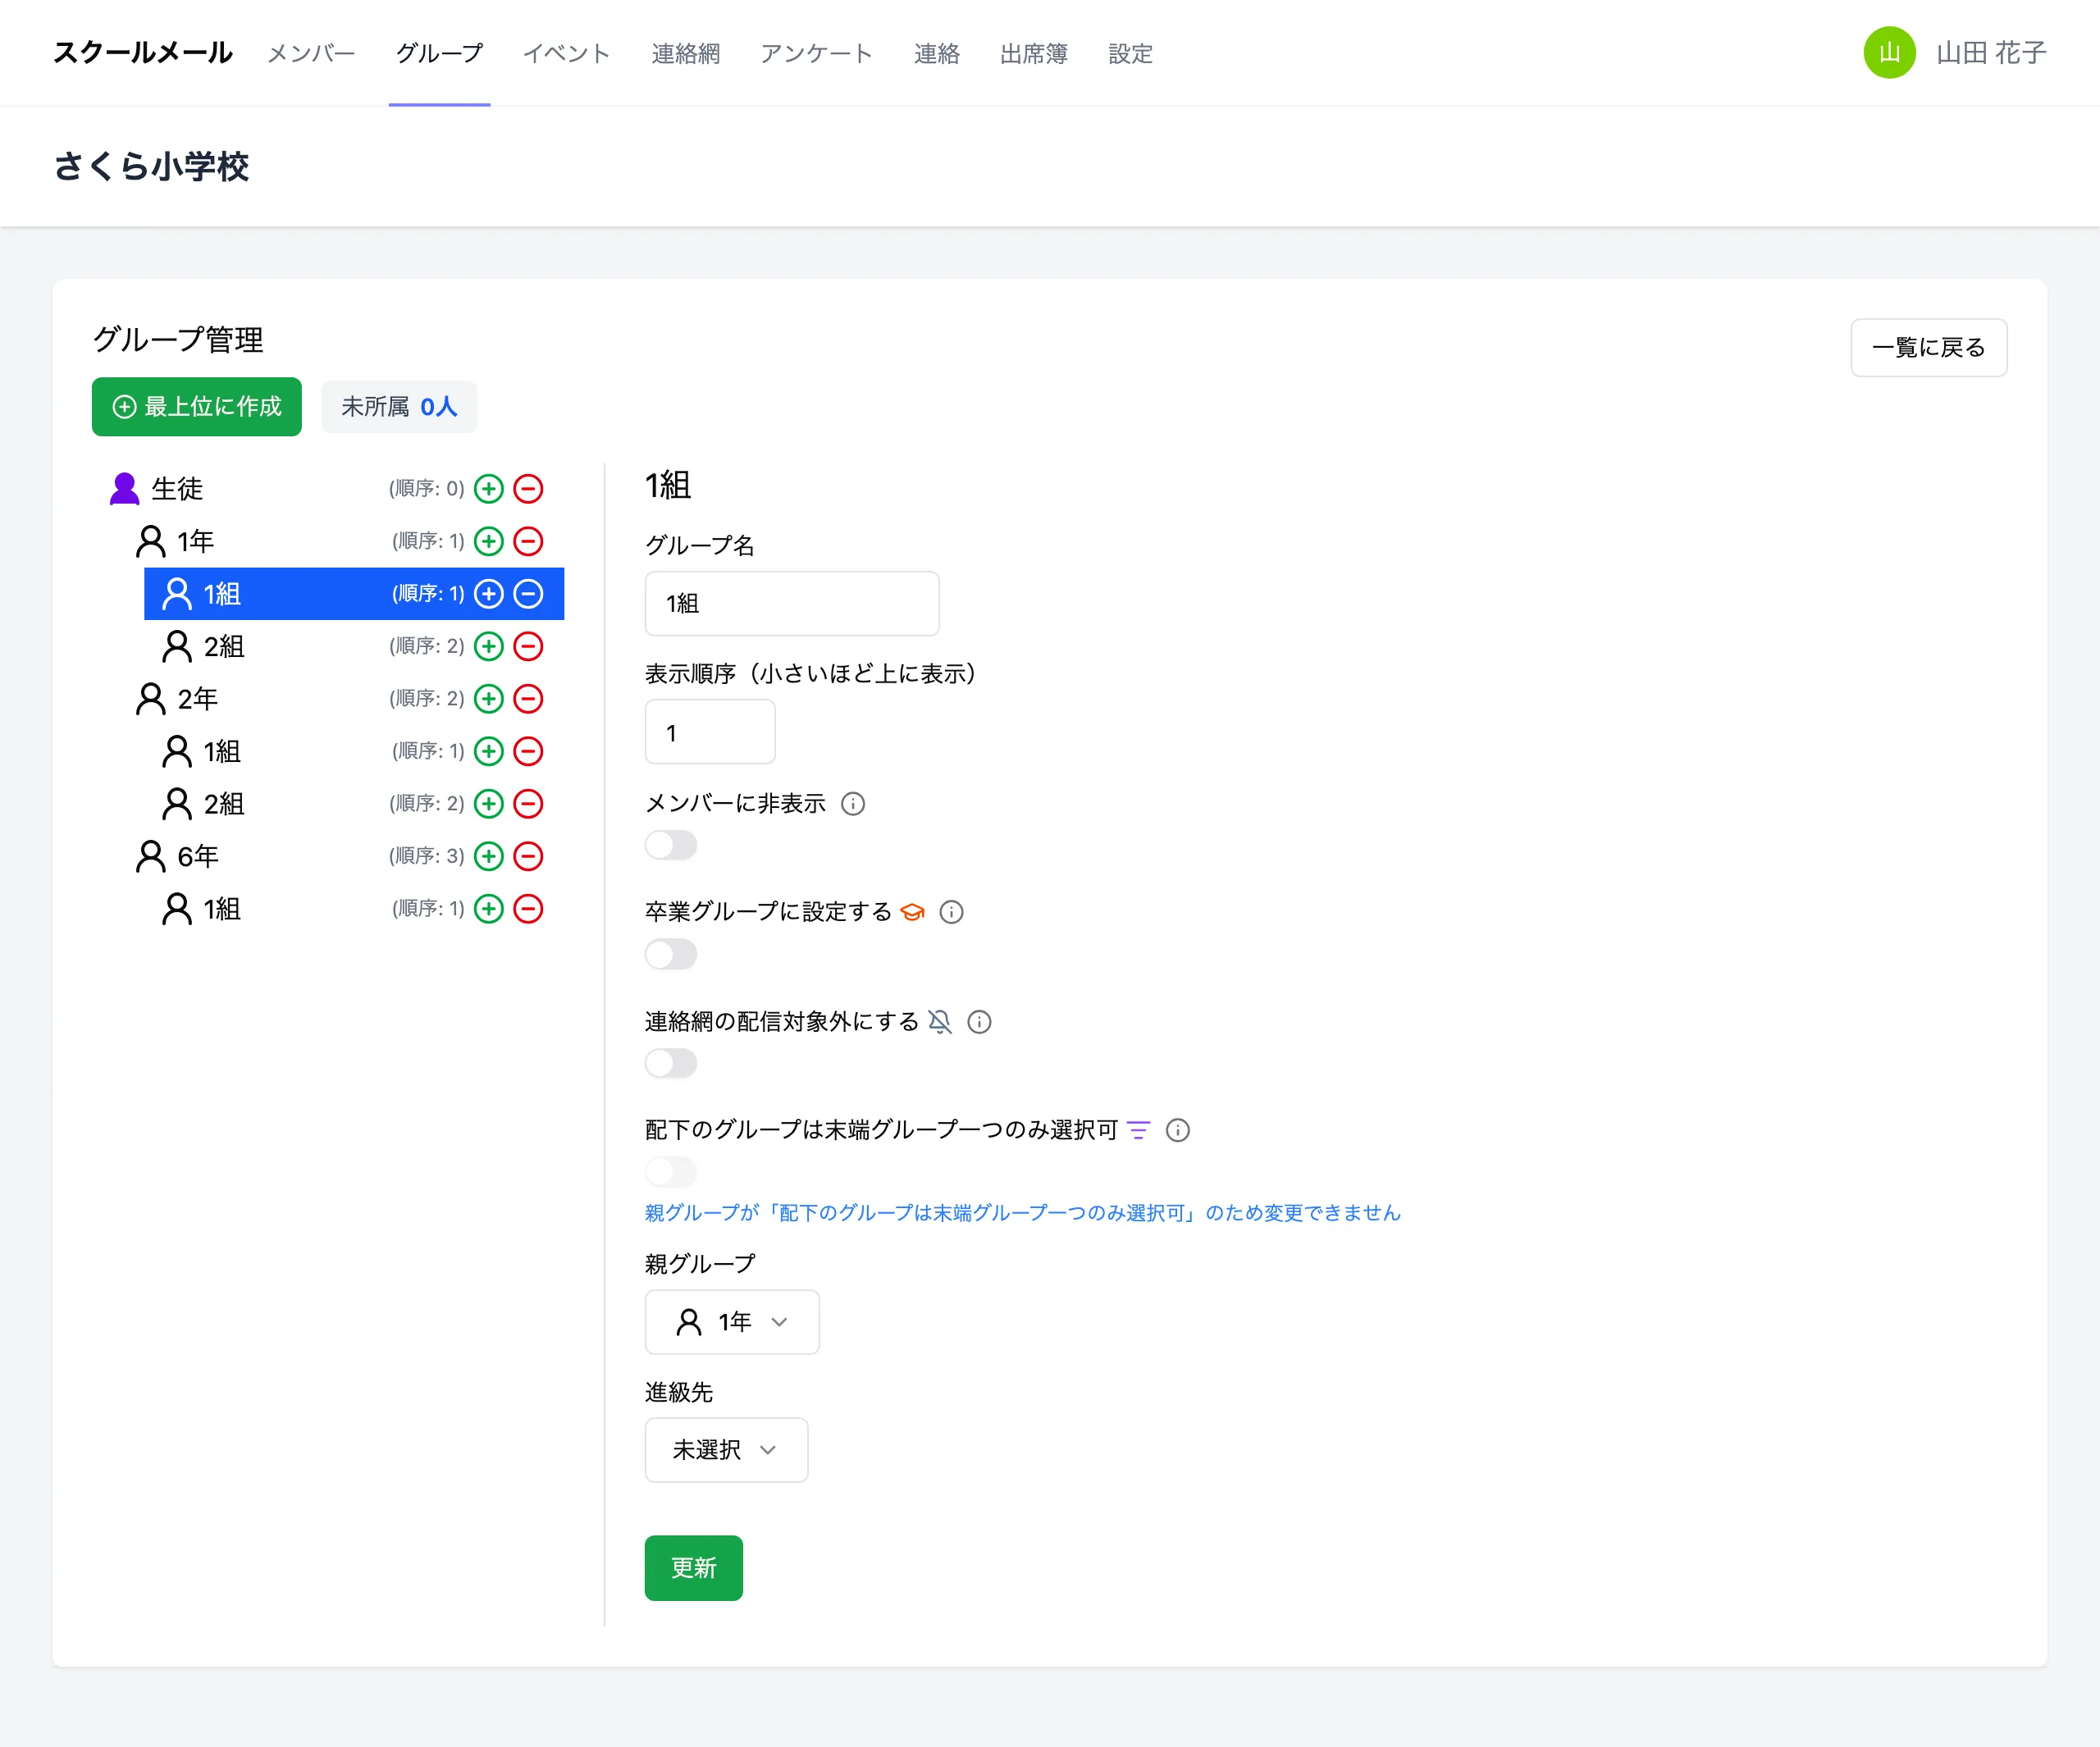Open the 出席簿 tab

click(x=1034, y=53)
